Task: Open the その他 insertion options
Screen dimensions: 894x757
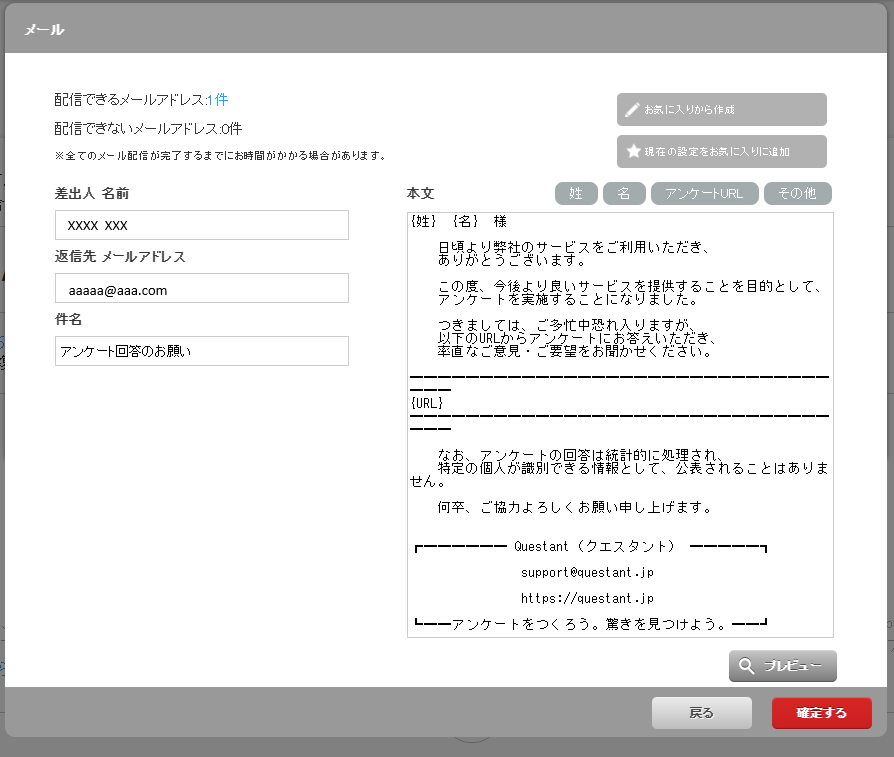Action: click(798, 194)
